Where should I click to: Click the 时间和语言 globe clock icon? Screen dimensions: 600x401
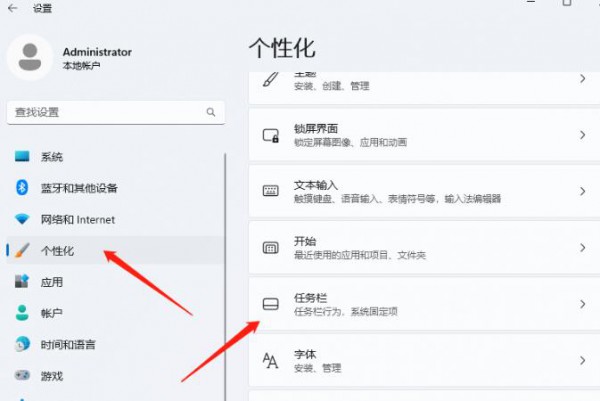[22, 345]
